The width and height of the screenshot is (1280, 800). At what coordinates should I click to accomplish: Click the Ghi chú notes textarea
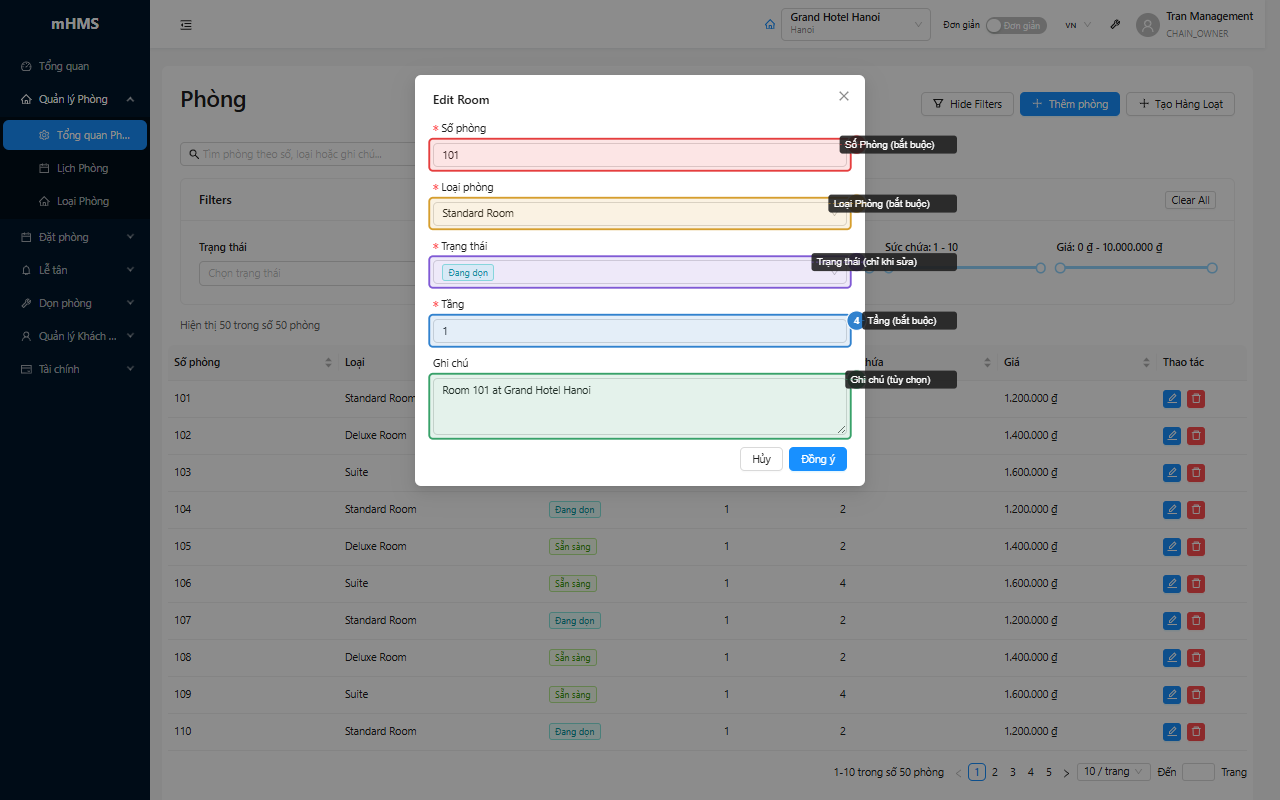coord(640,406)
